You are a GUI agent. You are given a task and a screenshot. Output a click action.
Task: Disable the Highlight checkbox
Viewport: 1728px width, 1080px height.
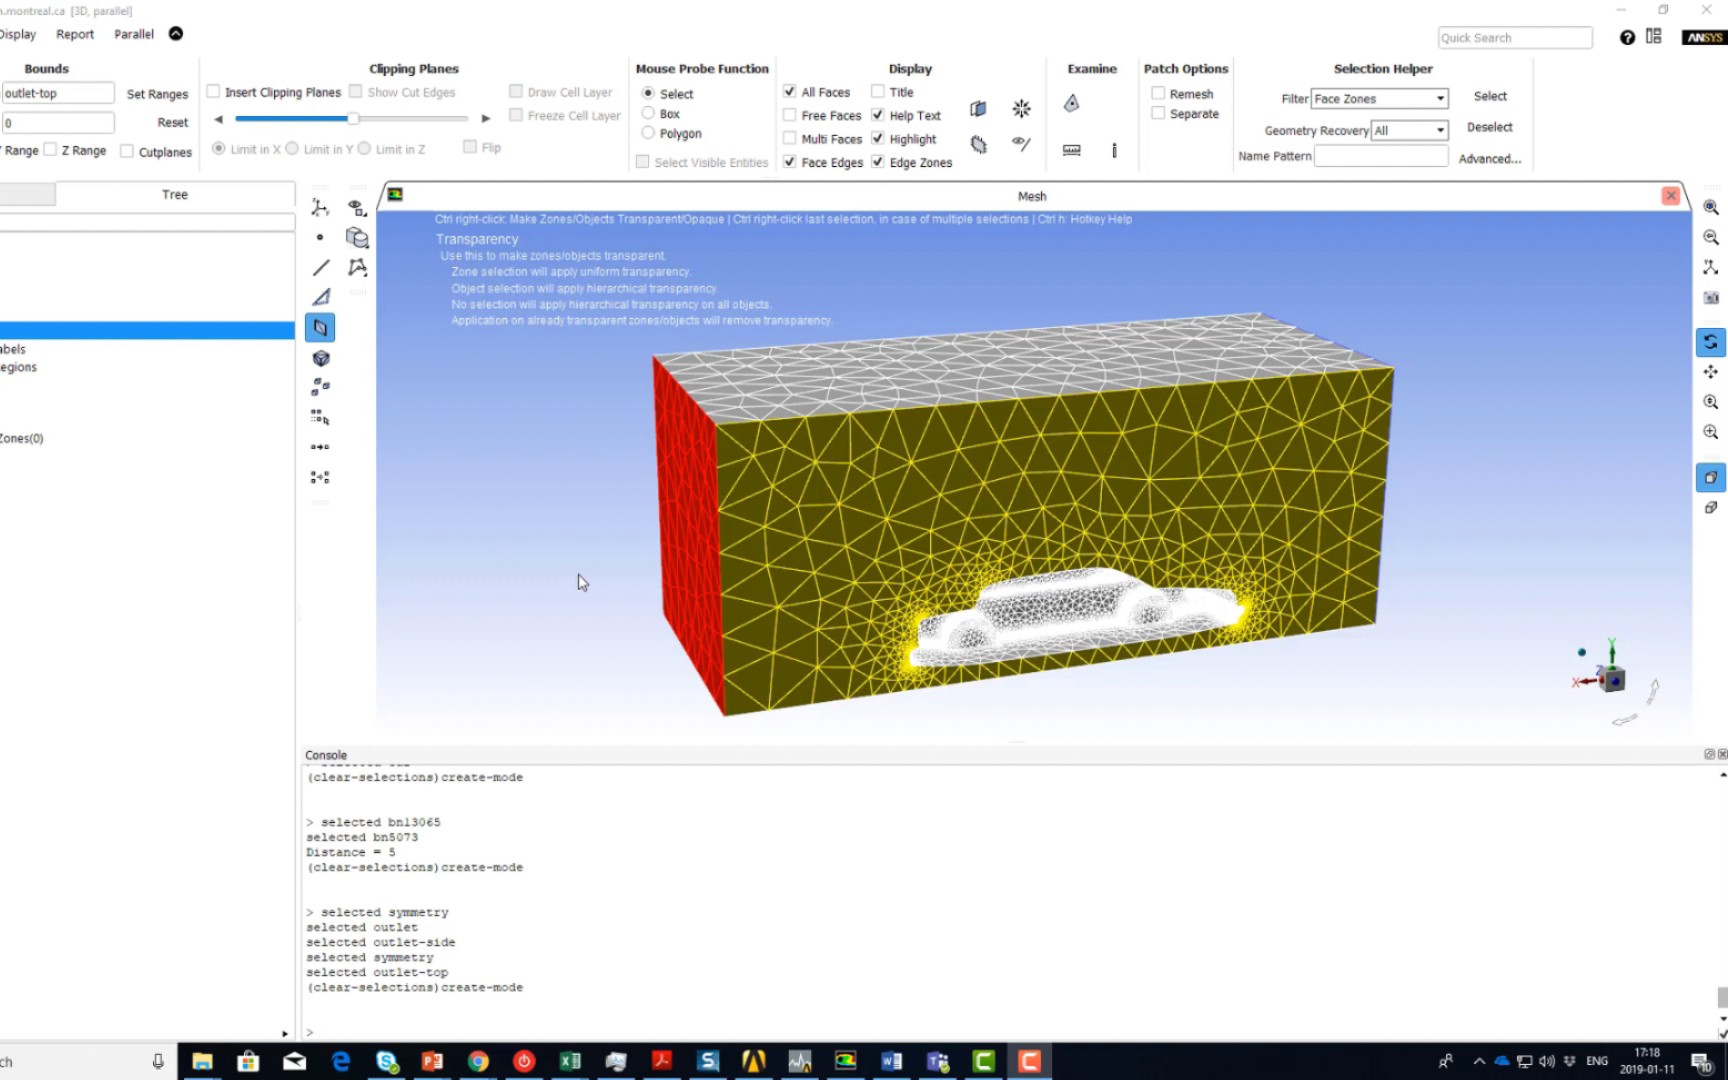(878, 138)
